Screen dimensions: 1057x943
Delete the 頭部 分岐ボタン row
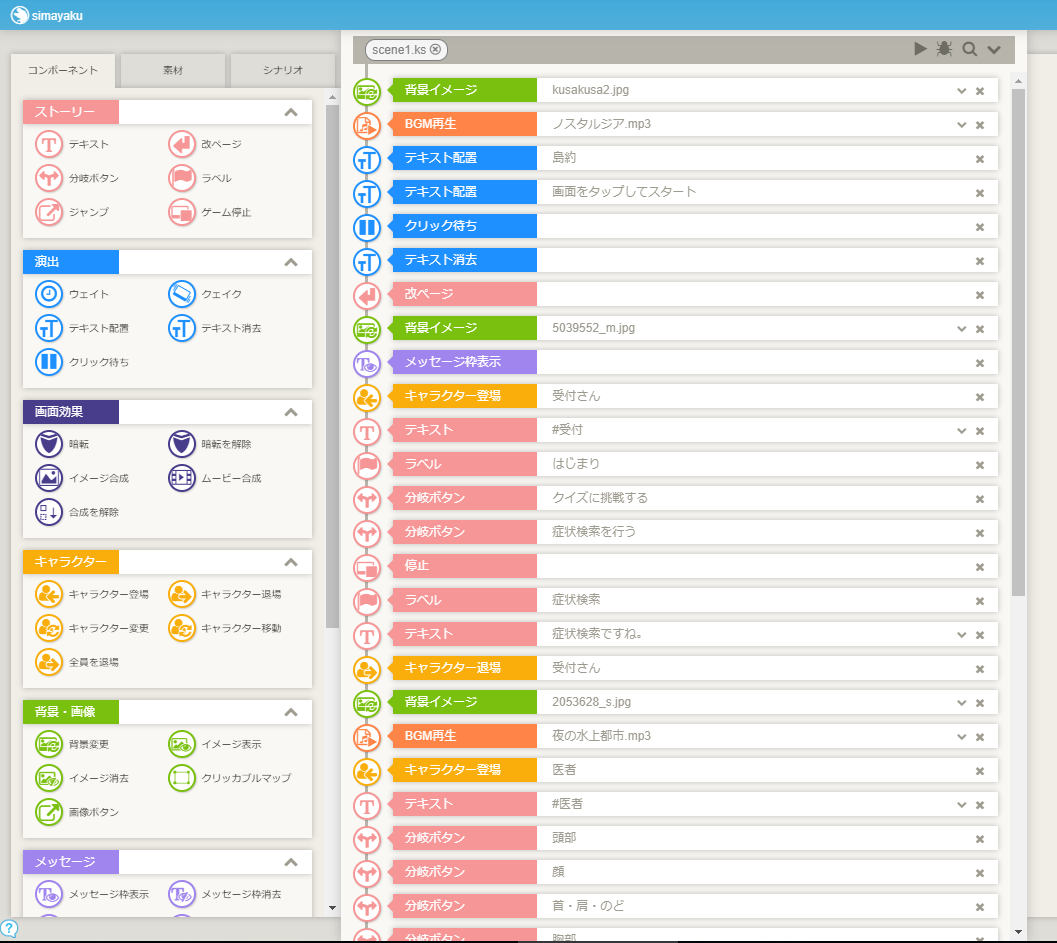tap(980, 839)
